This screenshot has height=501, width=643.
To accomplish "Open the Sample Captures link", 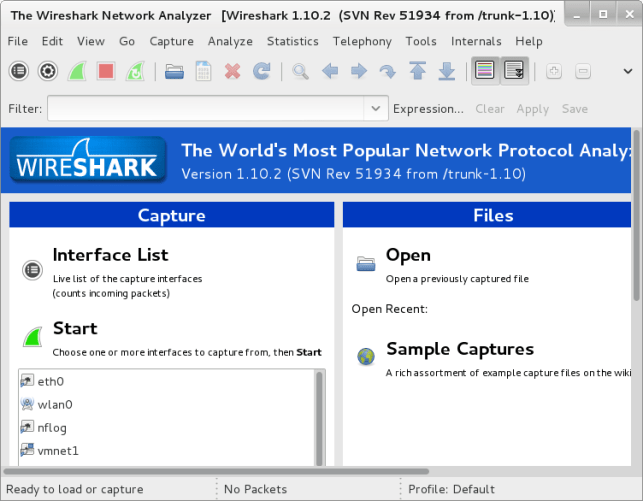I will (460, 349).
